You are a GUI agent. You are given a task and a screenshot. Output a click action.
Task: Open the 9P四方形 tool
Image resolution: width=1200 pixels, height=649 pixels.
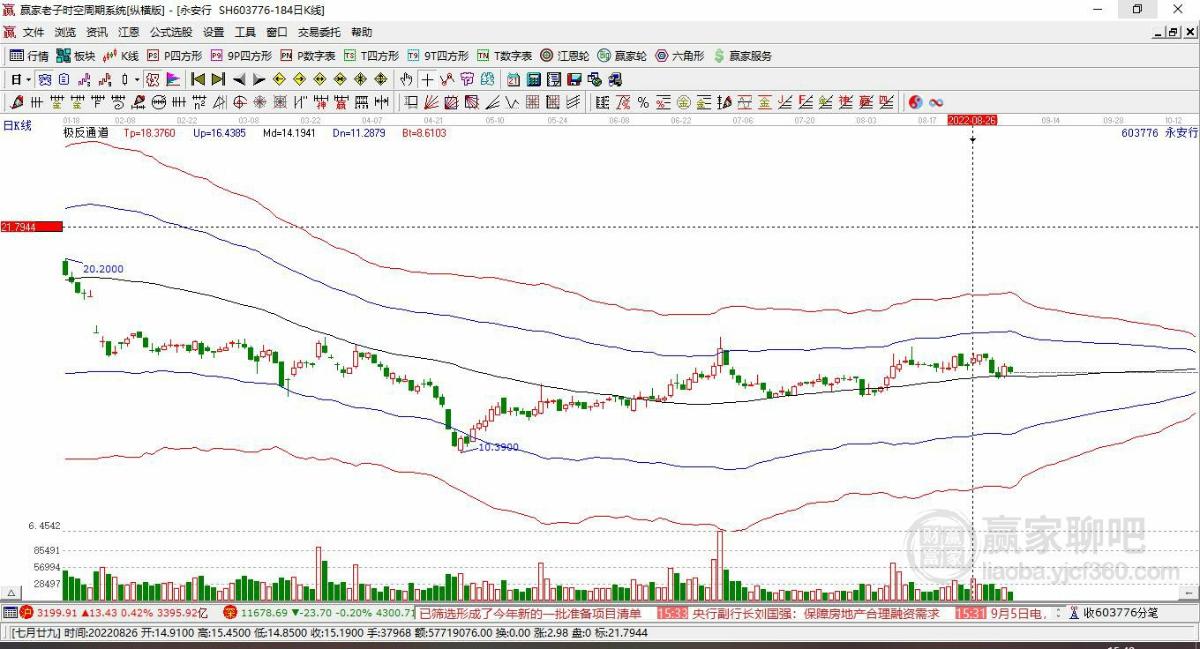[x=240, y=56]
